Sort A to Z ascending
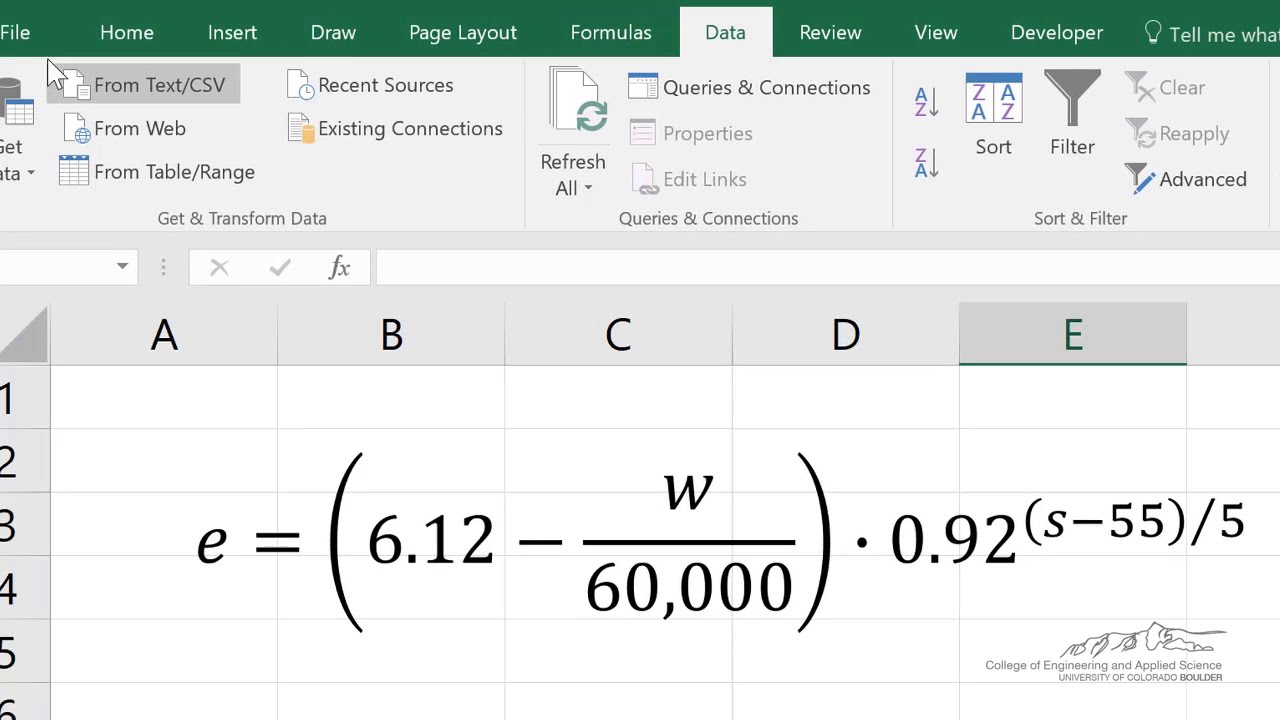 pos(926,101)
